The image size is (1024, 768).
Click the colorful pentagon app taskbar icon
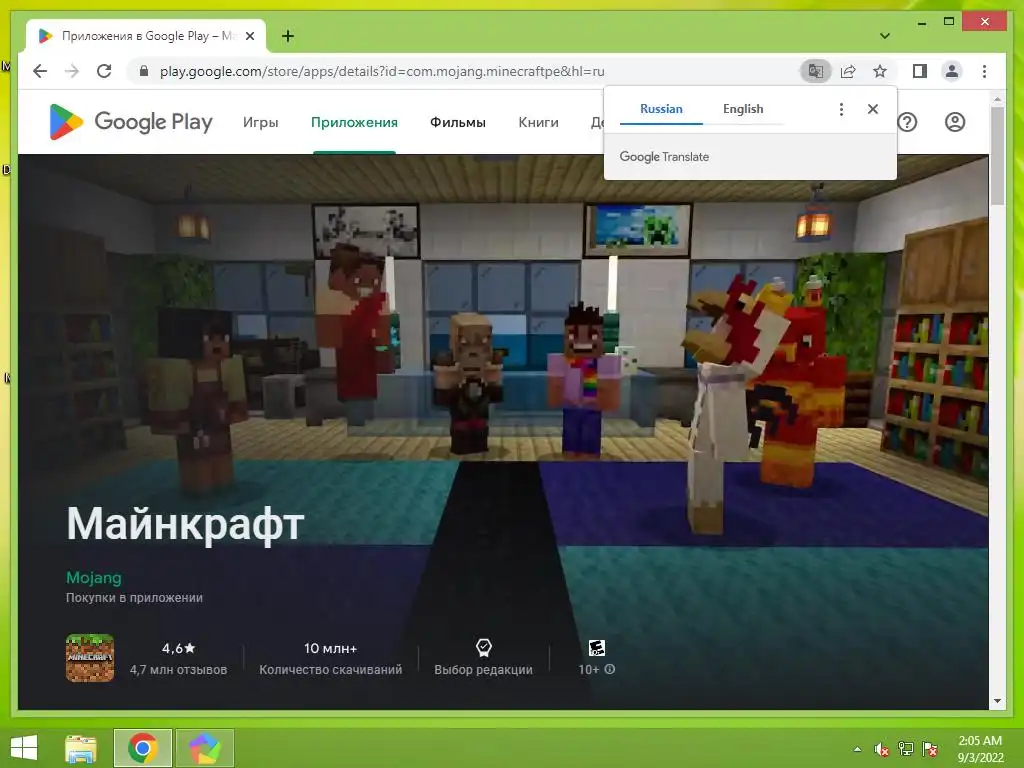click(204, 748)
